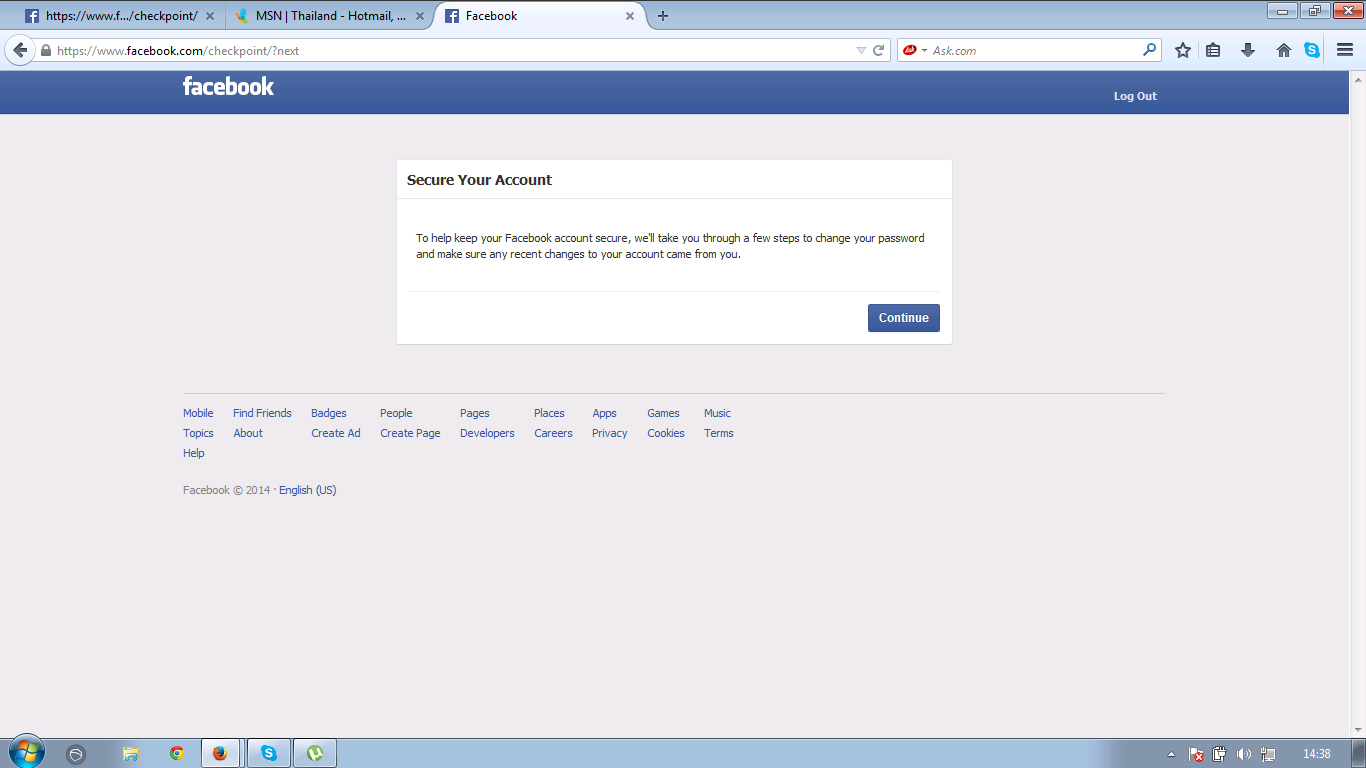The width and height of the screenshot is (1366, 768).
Task: Open the Firefox hamburger menu
Action: [1345, 50]
